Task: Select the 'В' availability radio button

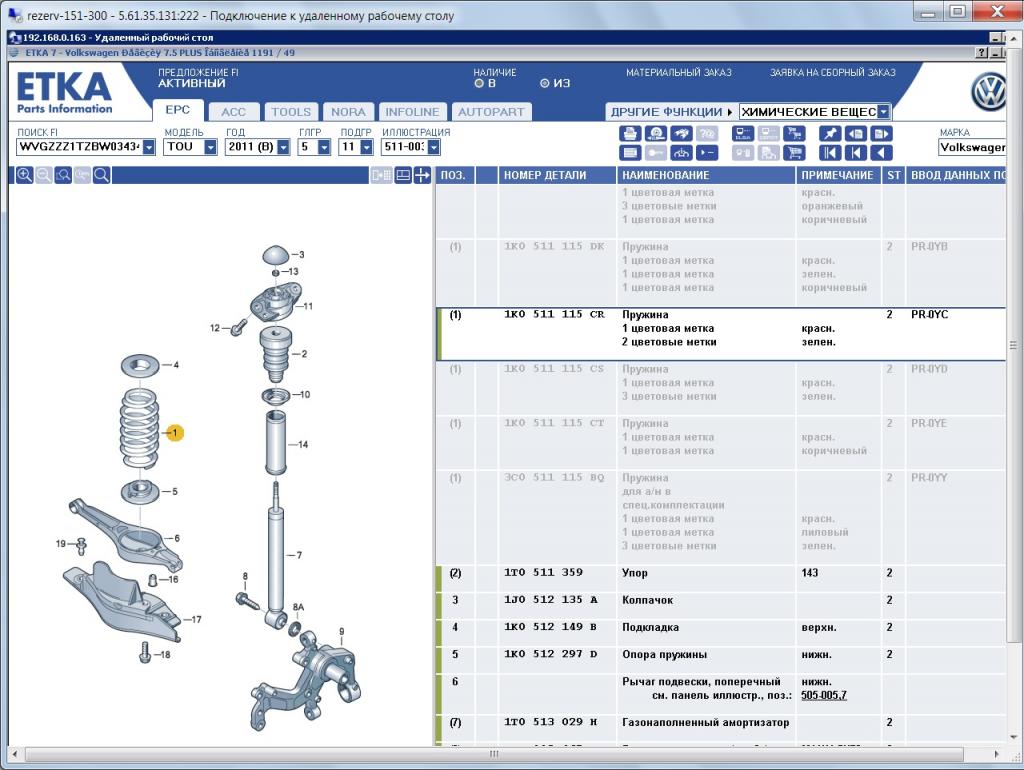Action: pyautogui.click(x=479, y=84)
